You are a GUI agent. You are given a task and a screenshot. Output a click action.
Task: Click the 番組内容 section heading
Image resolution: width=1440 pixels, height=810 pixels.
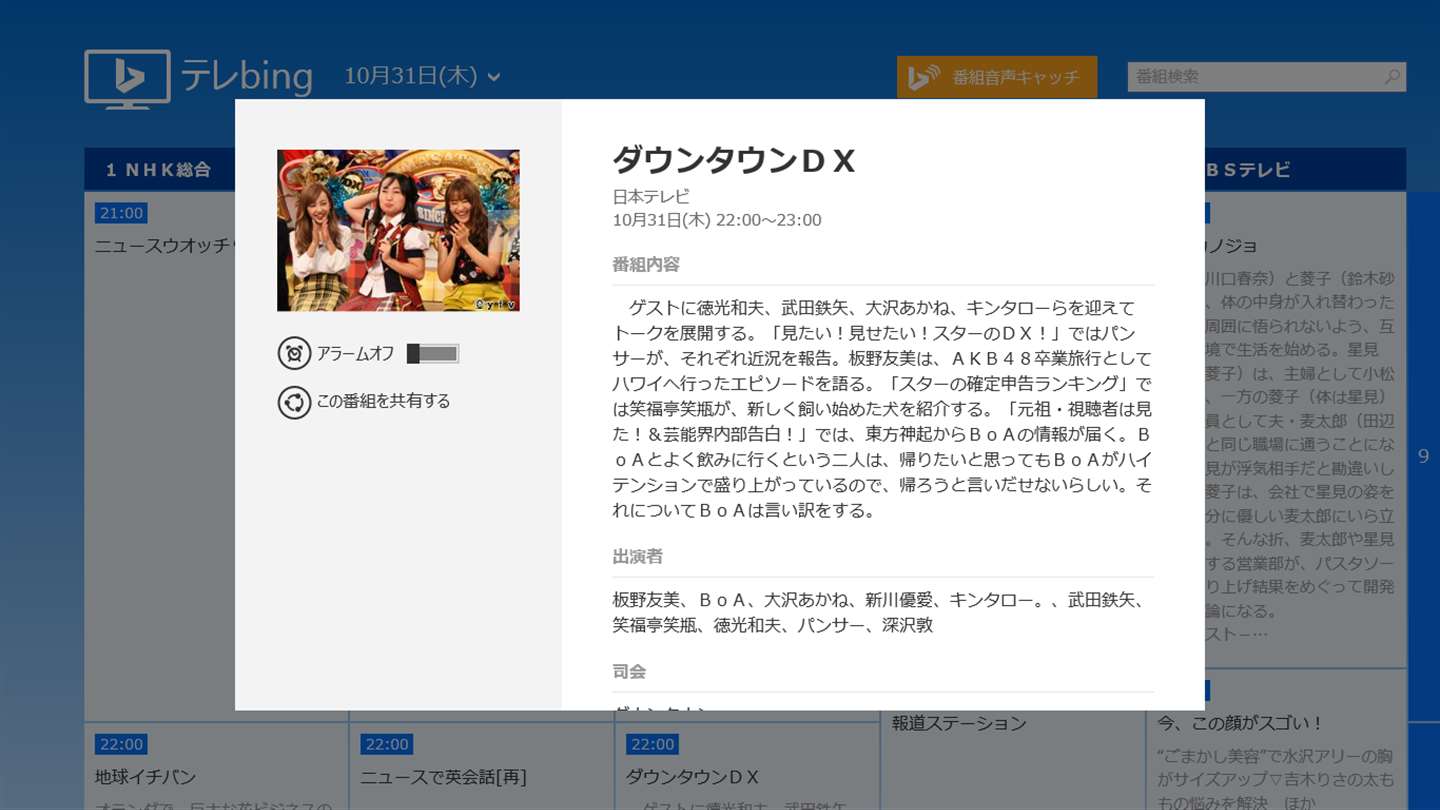(x=646, y=265)
